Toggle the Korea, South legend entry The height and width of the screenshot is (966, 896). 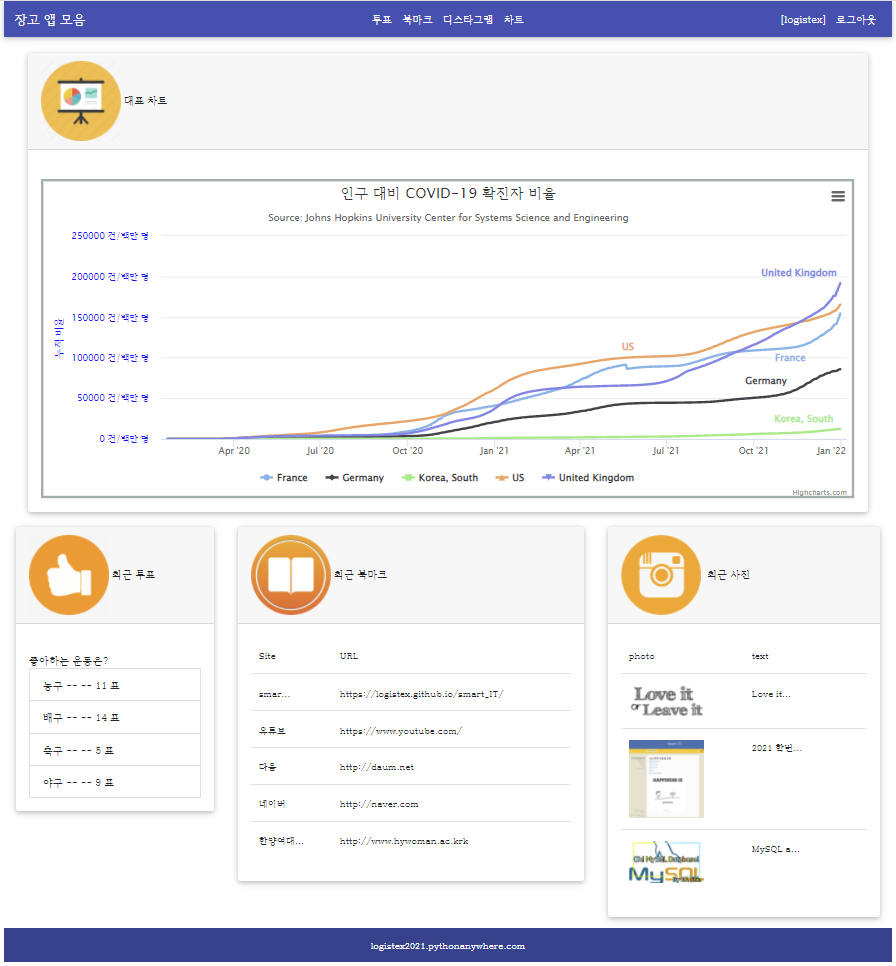point(439,477)
